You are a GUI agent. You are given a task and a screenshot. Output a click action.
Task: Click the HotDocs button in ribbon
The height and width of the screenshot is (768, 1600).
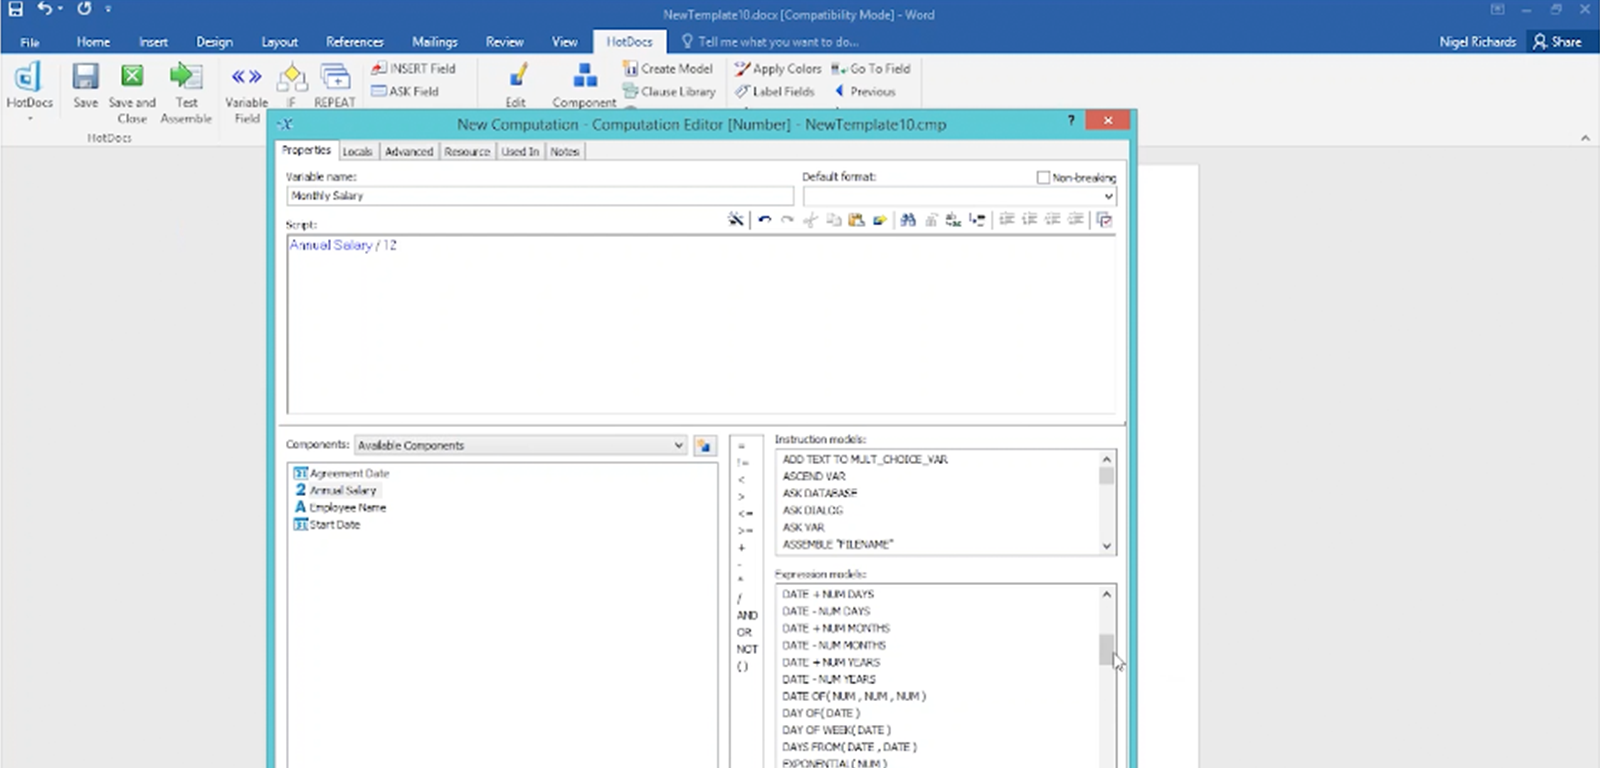(x=29, y=89)
